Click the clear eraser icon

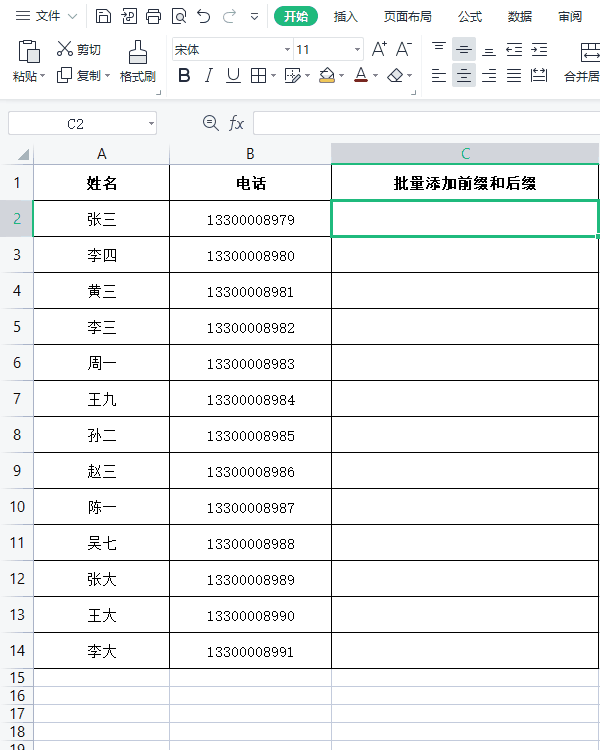[x=395, y=75]
